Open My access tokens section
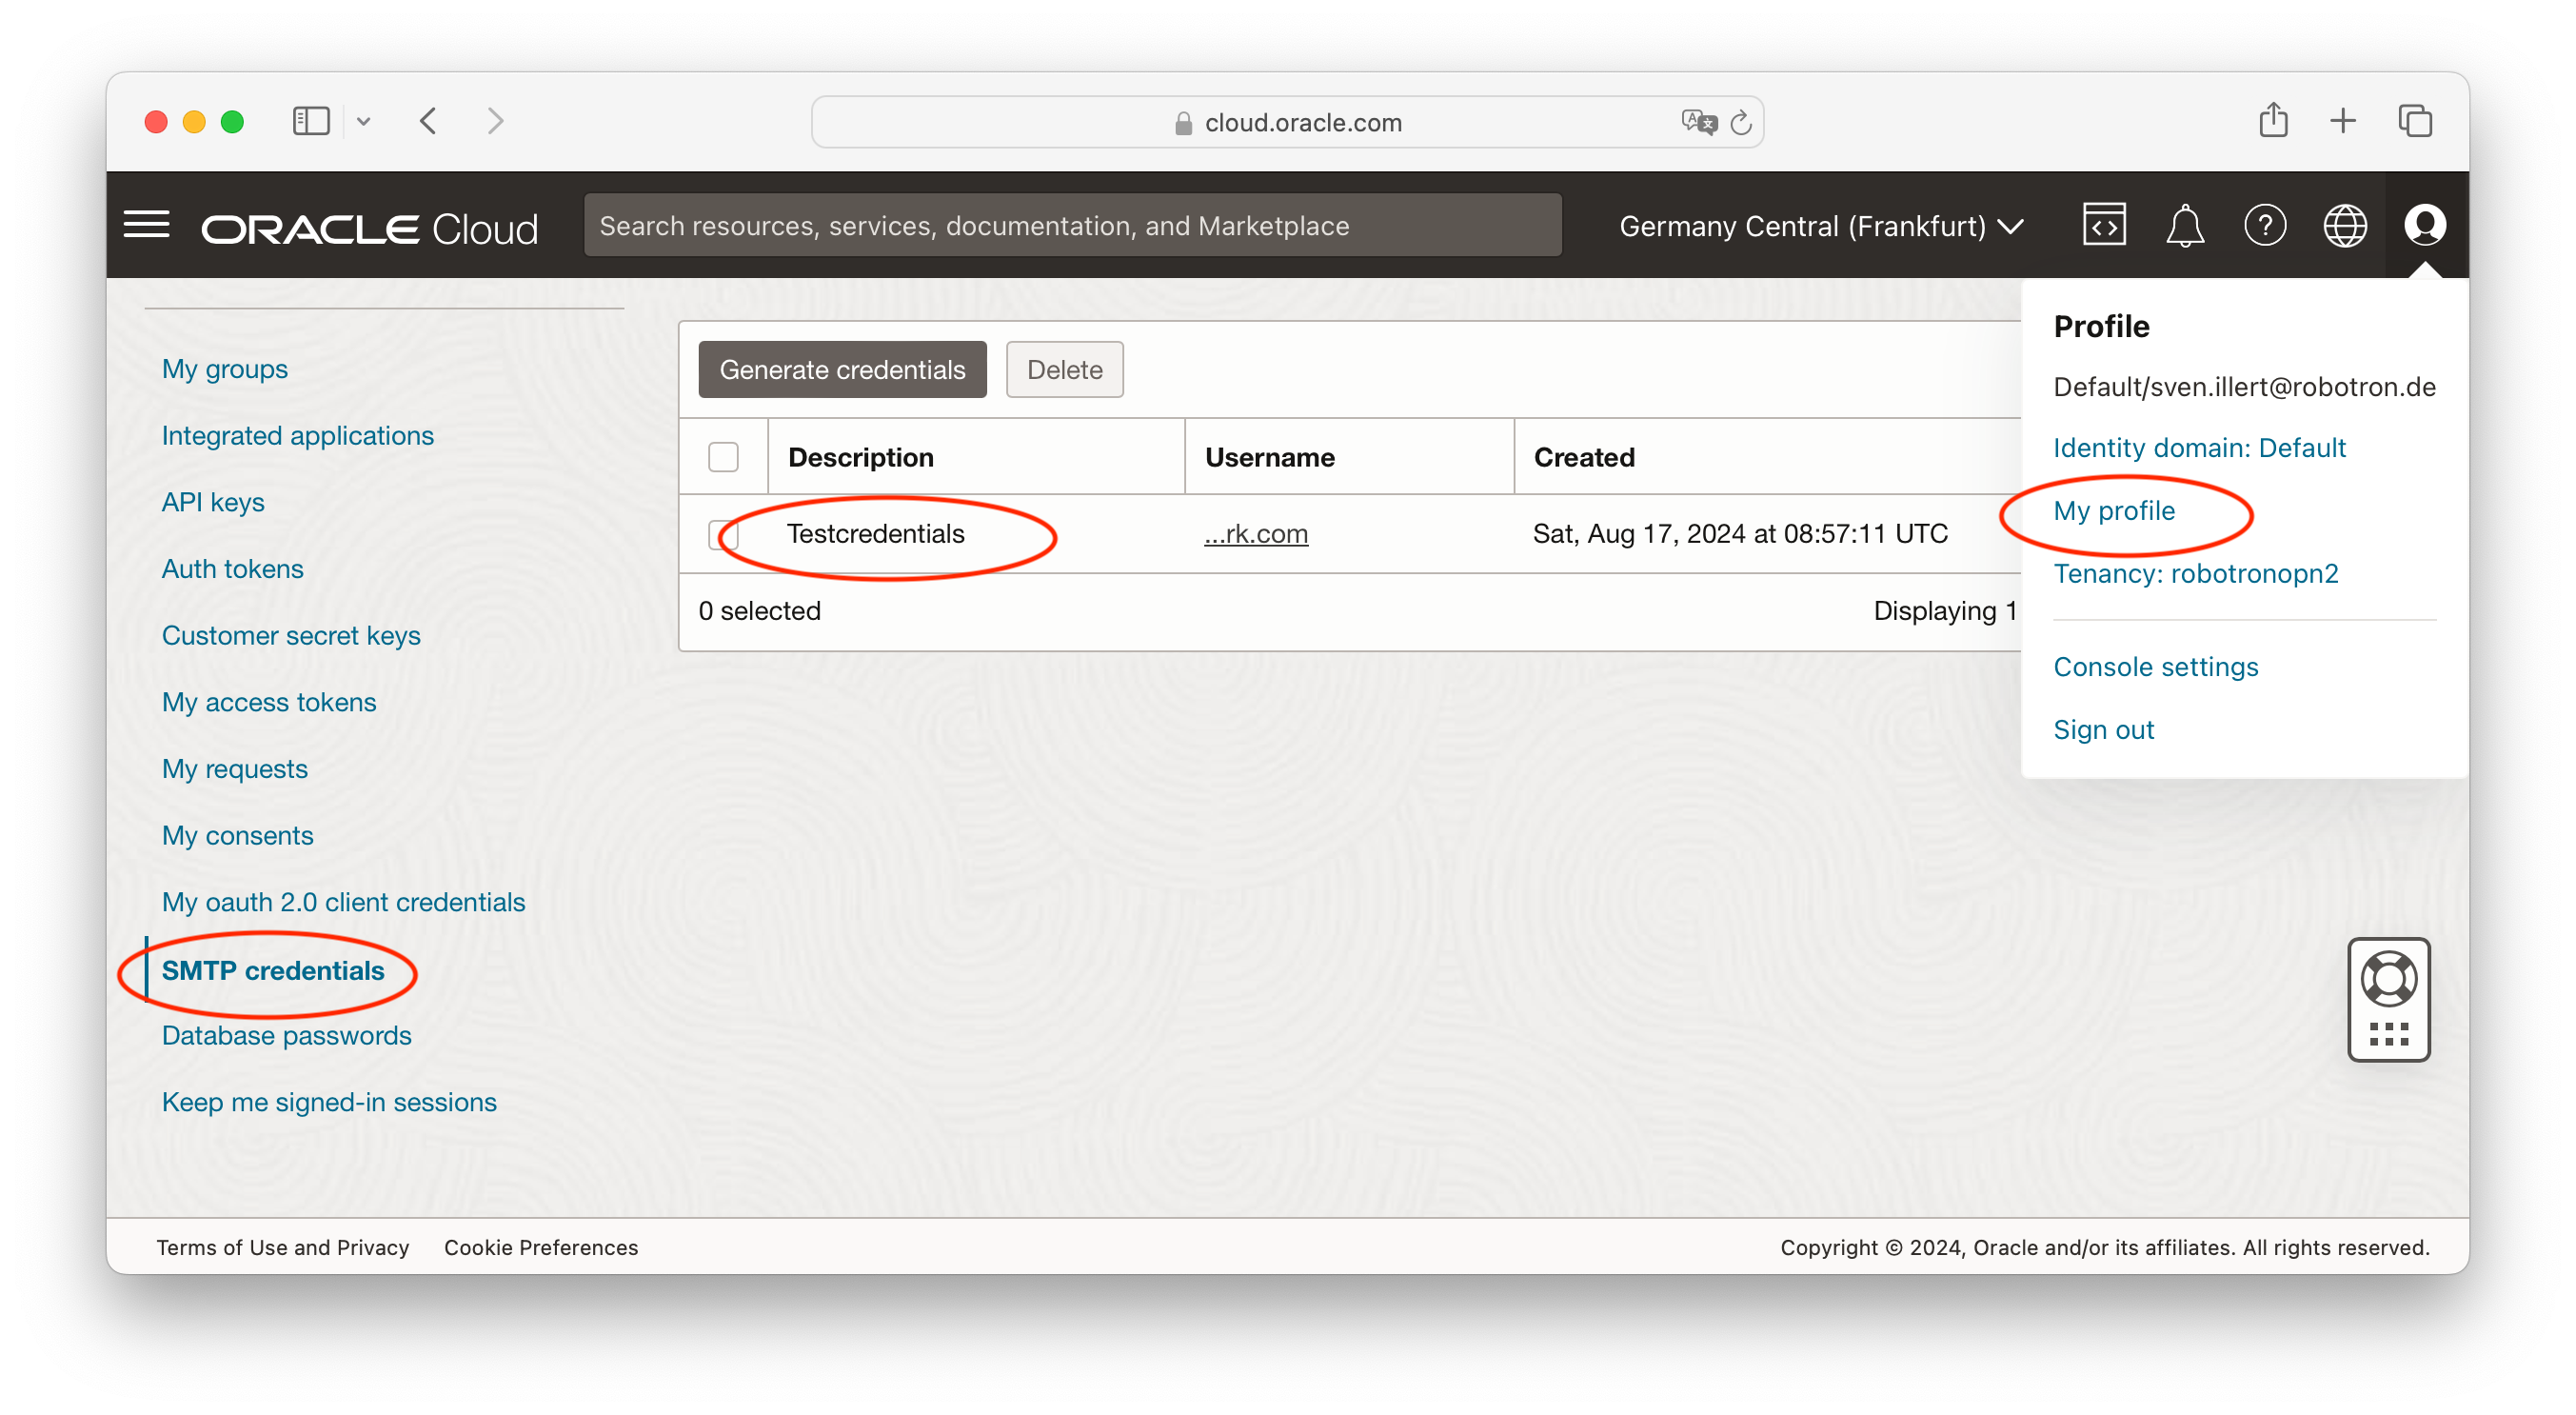Image resolution: width=2576 pixels, height=1415 pixels. (269, 702)
